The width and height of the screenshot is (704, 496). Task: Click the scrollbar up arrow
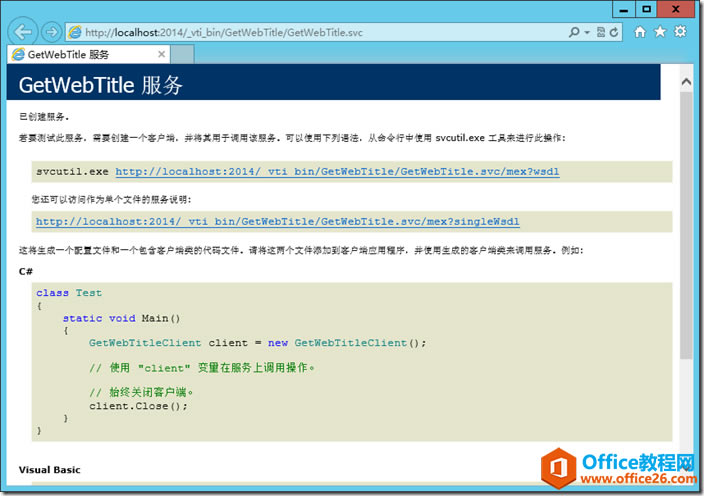pos(686,82)
